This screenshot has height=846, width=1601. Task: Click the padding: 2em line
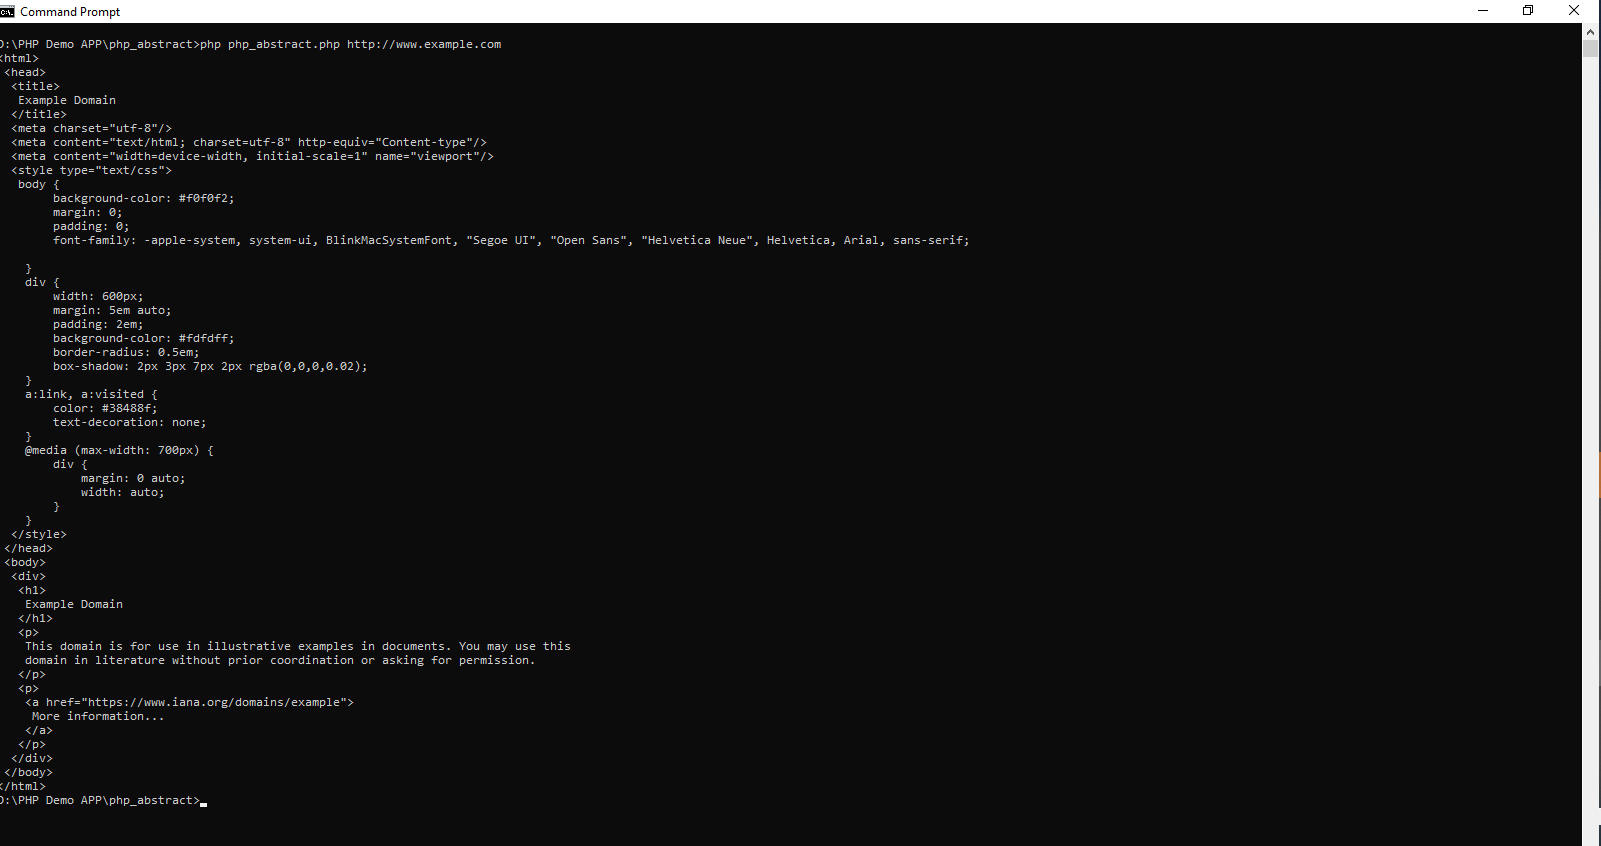click(98, 324)
